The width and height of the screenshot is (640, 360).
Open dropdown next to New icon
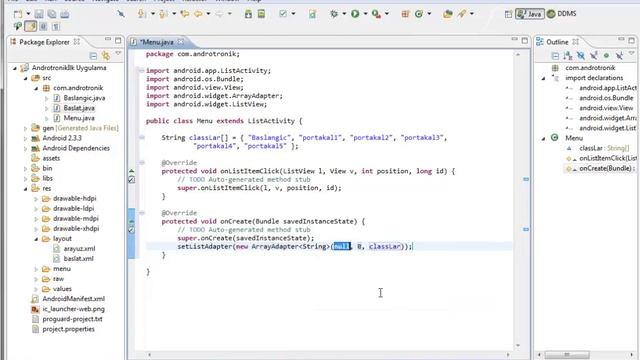(x=28, y=14)
